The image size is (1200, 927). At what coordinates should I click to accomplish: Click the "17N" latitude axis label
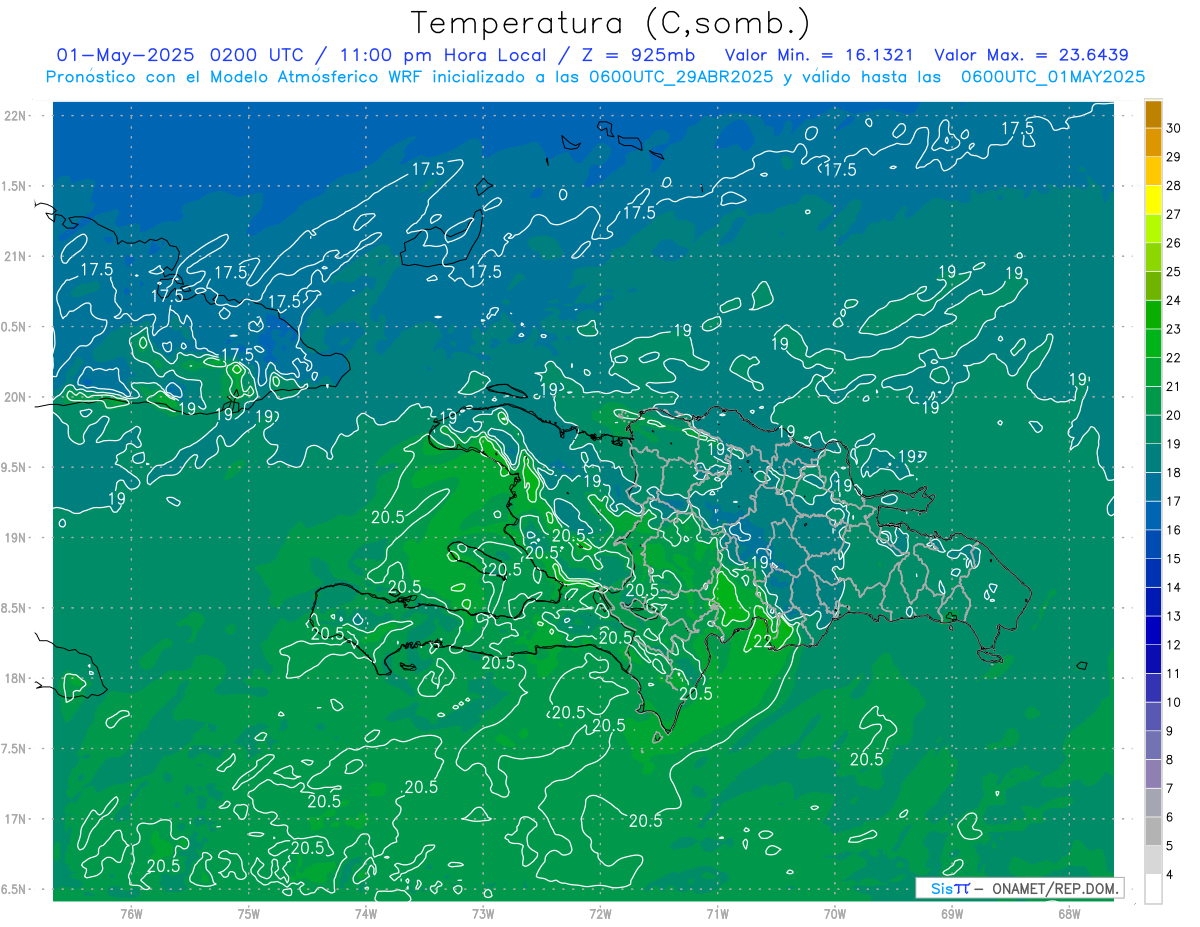[16, 819]
